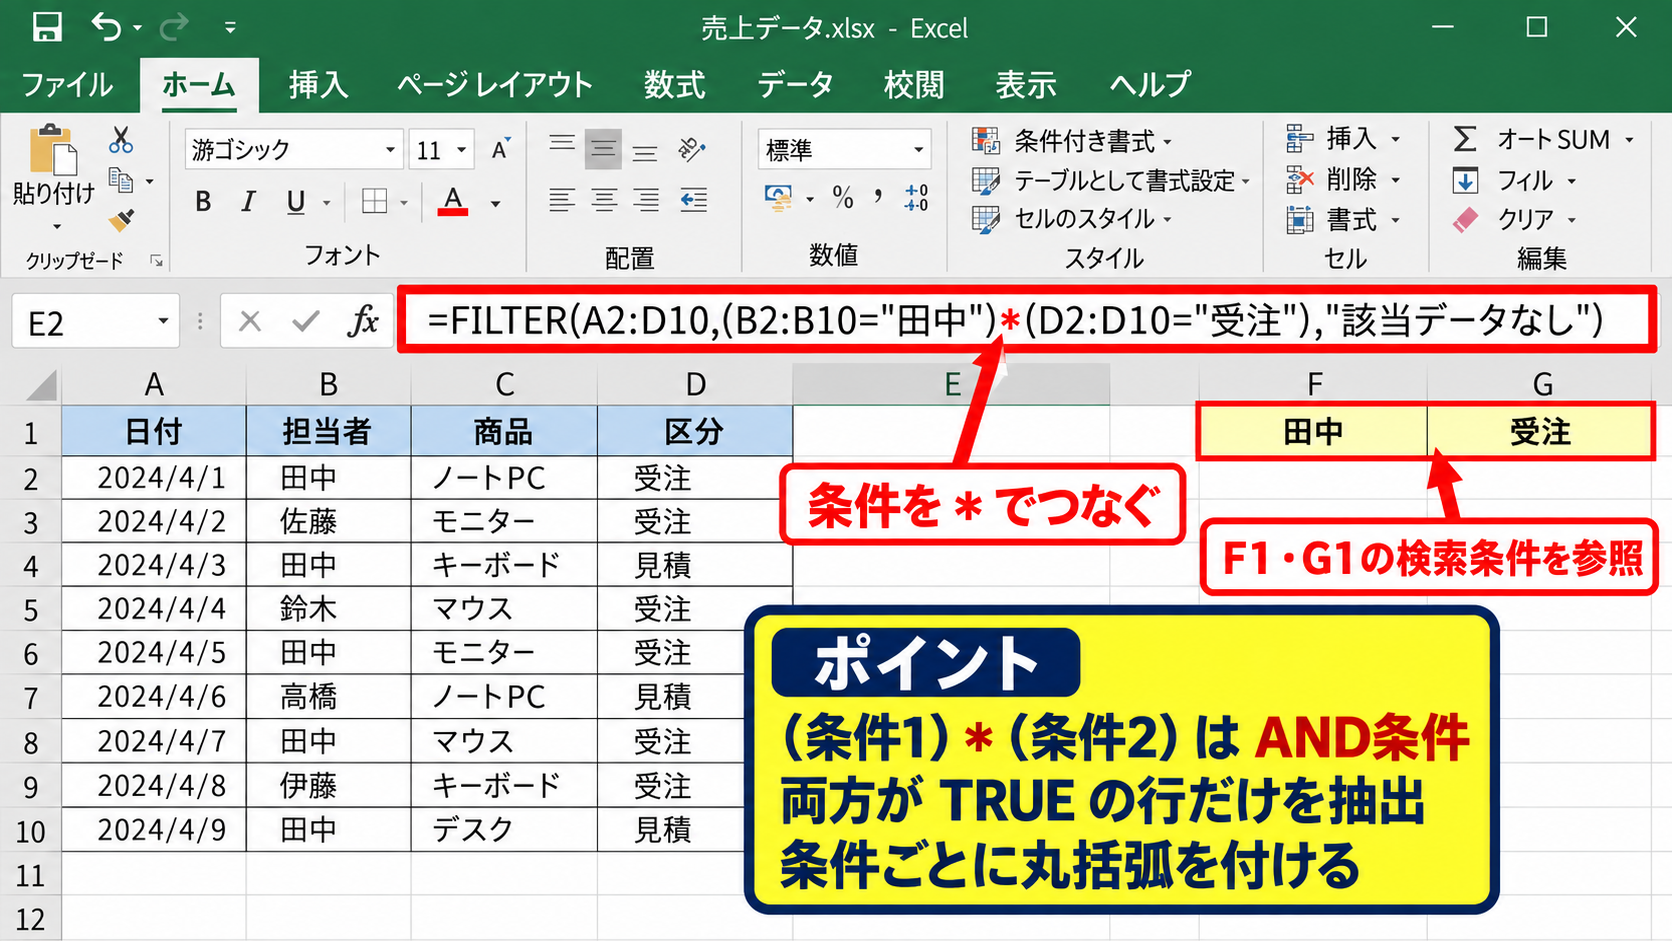Click the Undo arrow icon
This screenshot has height=941, width=1672.
click(107, 27)
